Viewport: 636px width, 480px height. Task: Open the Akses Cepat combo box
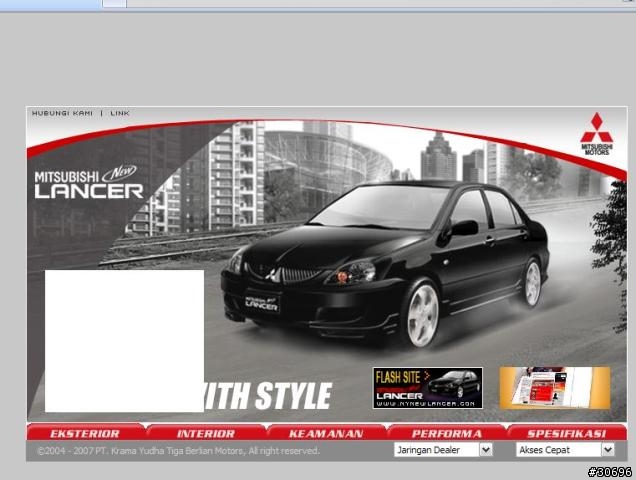(565, 450)
